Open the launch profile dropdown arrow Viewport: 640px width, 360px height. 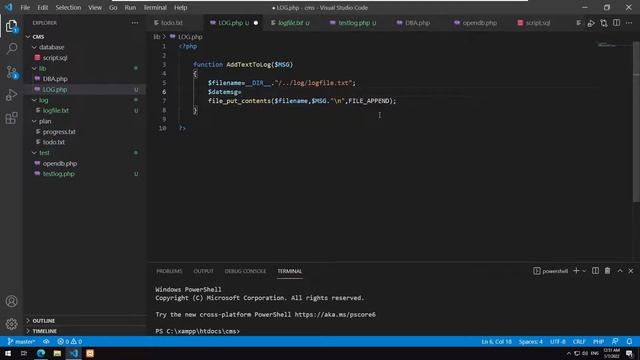(584, 271)
